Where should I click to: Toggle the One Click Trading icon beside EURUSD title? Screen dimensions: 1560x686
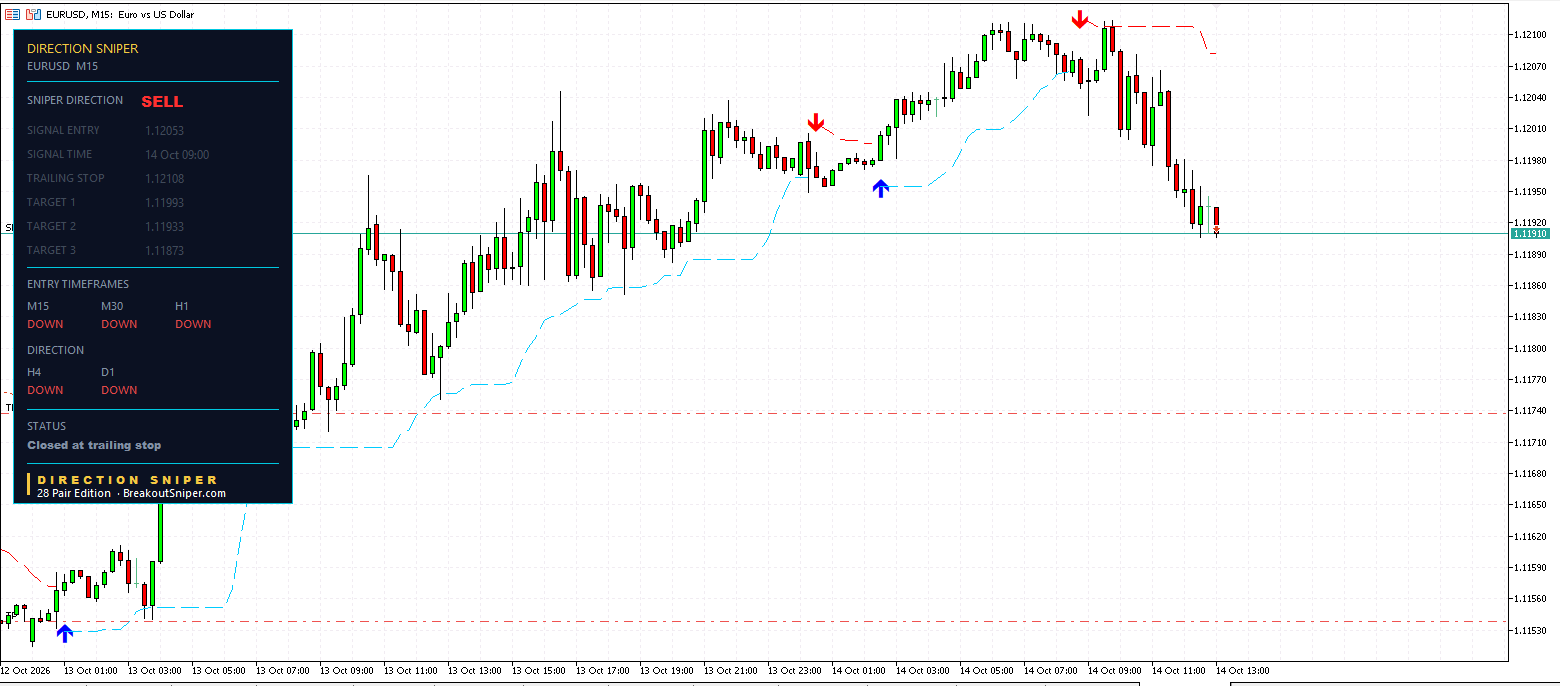point(33,14)
